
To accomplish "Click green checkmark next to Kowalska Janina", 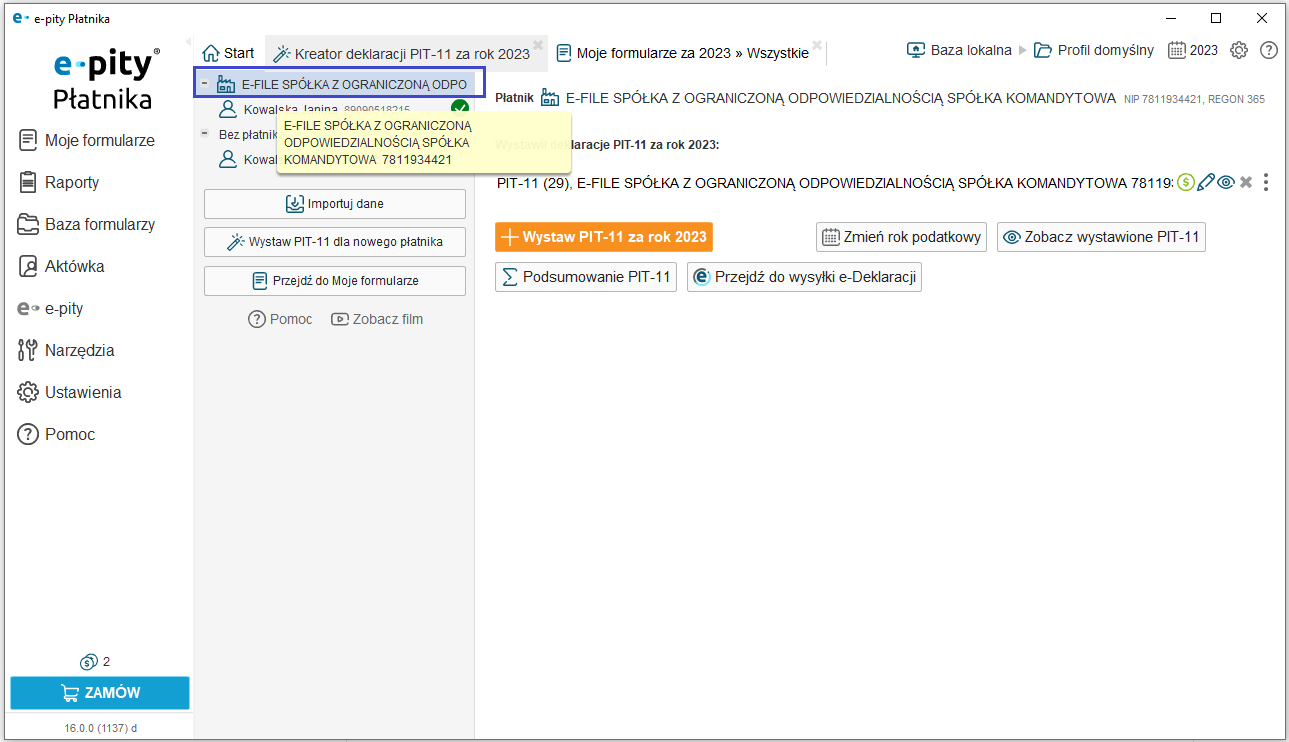I will pyautogui.click(x=460, y=108).
